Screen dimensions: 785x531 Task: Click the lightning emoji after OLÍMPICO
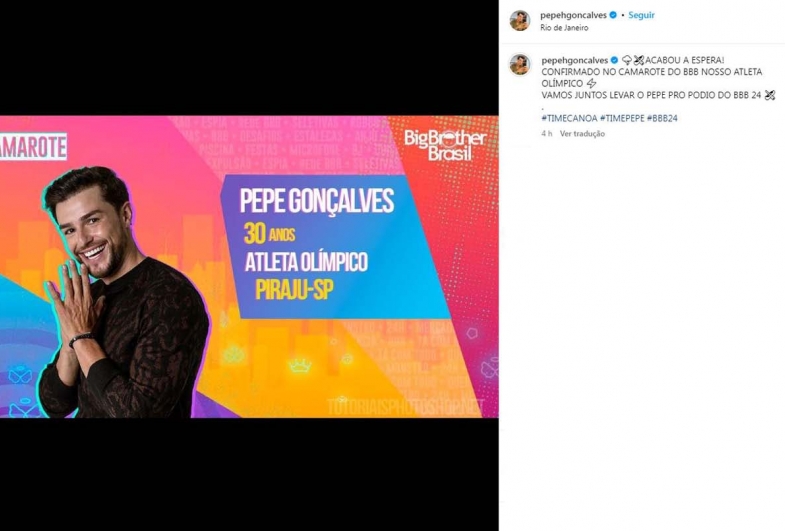click(x=591, y=83)
